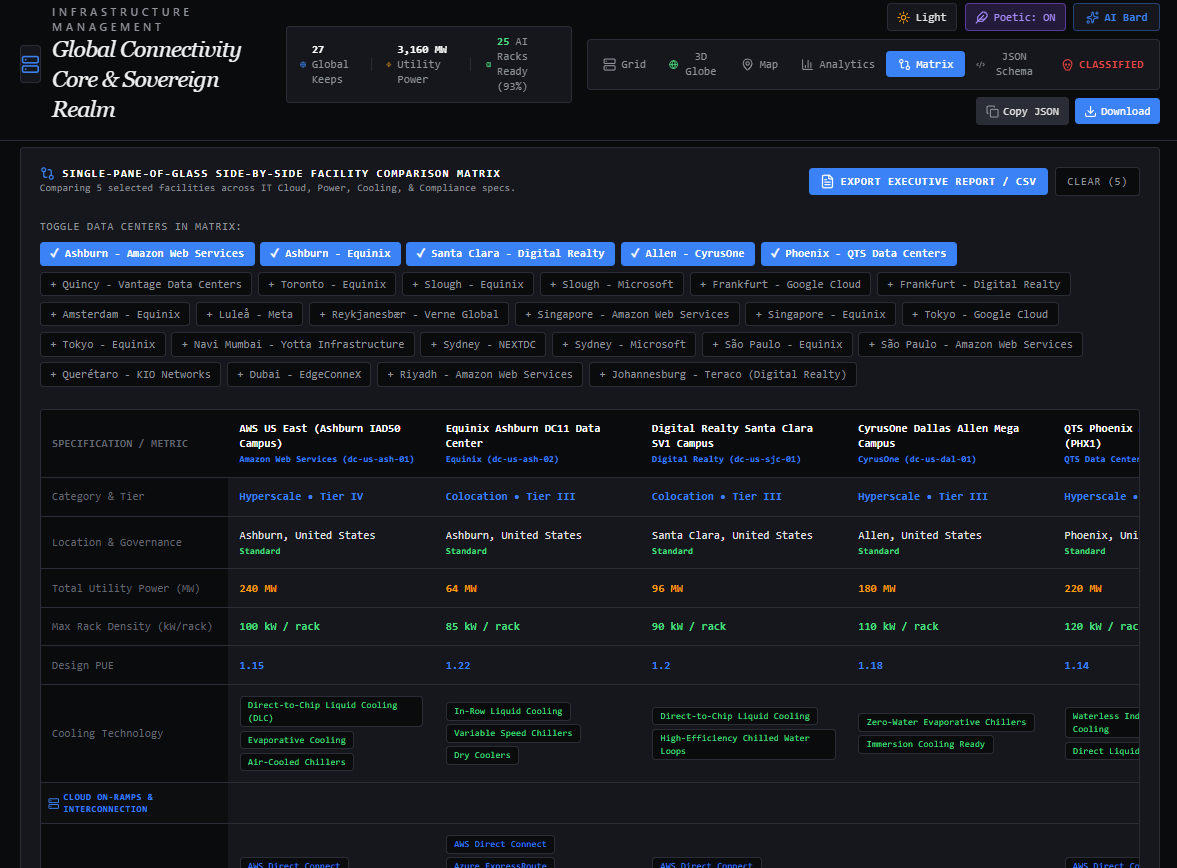Image resolution: width=1177 pixels, height=868 pixels.
Task: Click the server rack logo icon
Action: (x=30, y=64)
